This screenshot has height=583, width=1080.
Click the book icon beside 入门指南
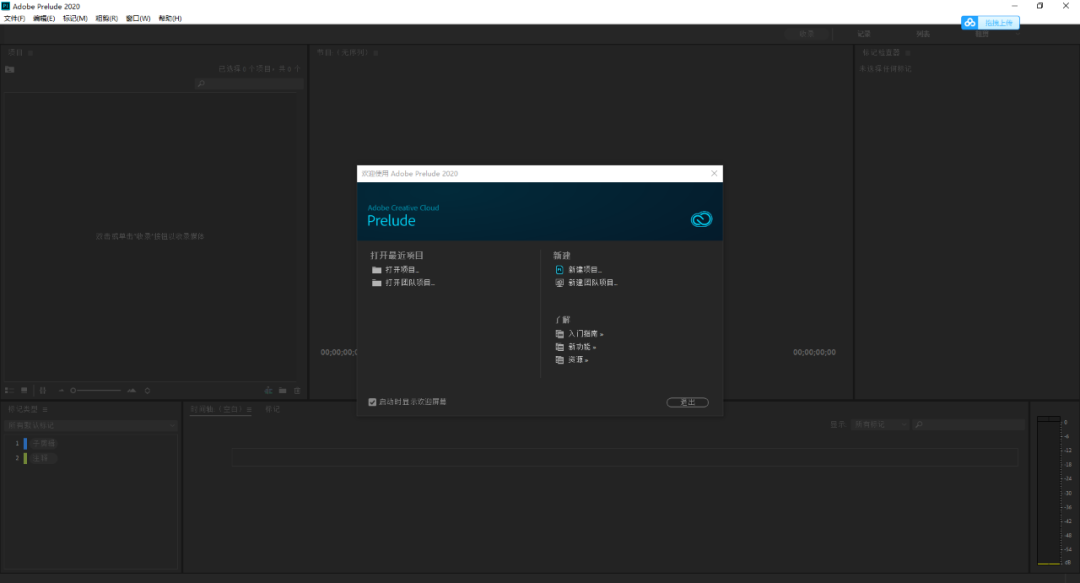click(559, 334)
